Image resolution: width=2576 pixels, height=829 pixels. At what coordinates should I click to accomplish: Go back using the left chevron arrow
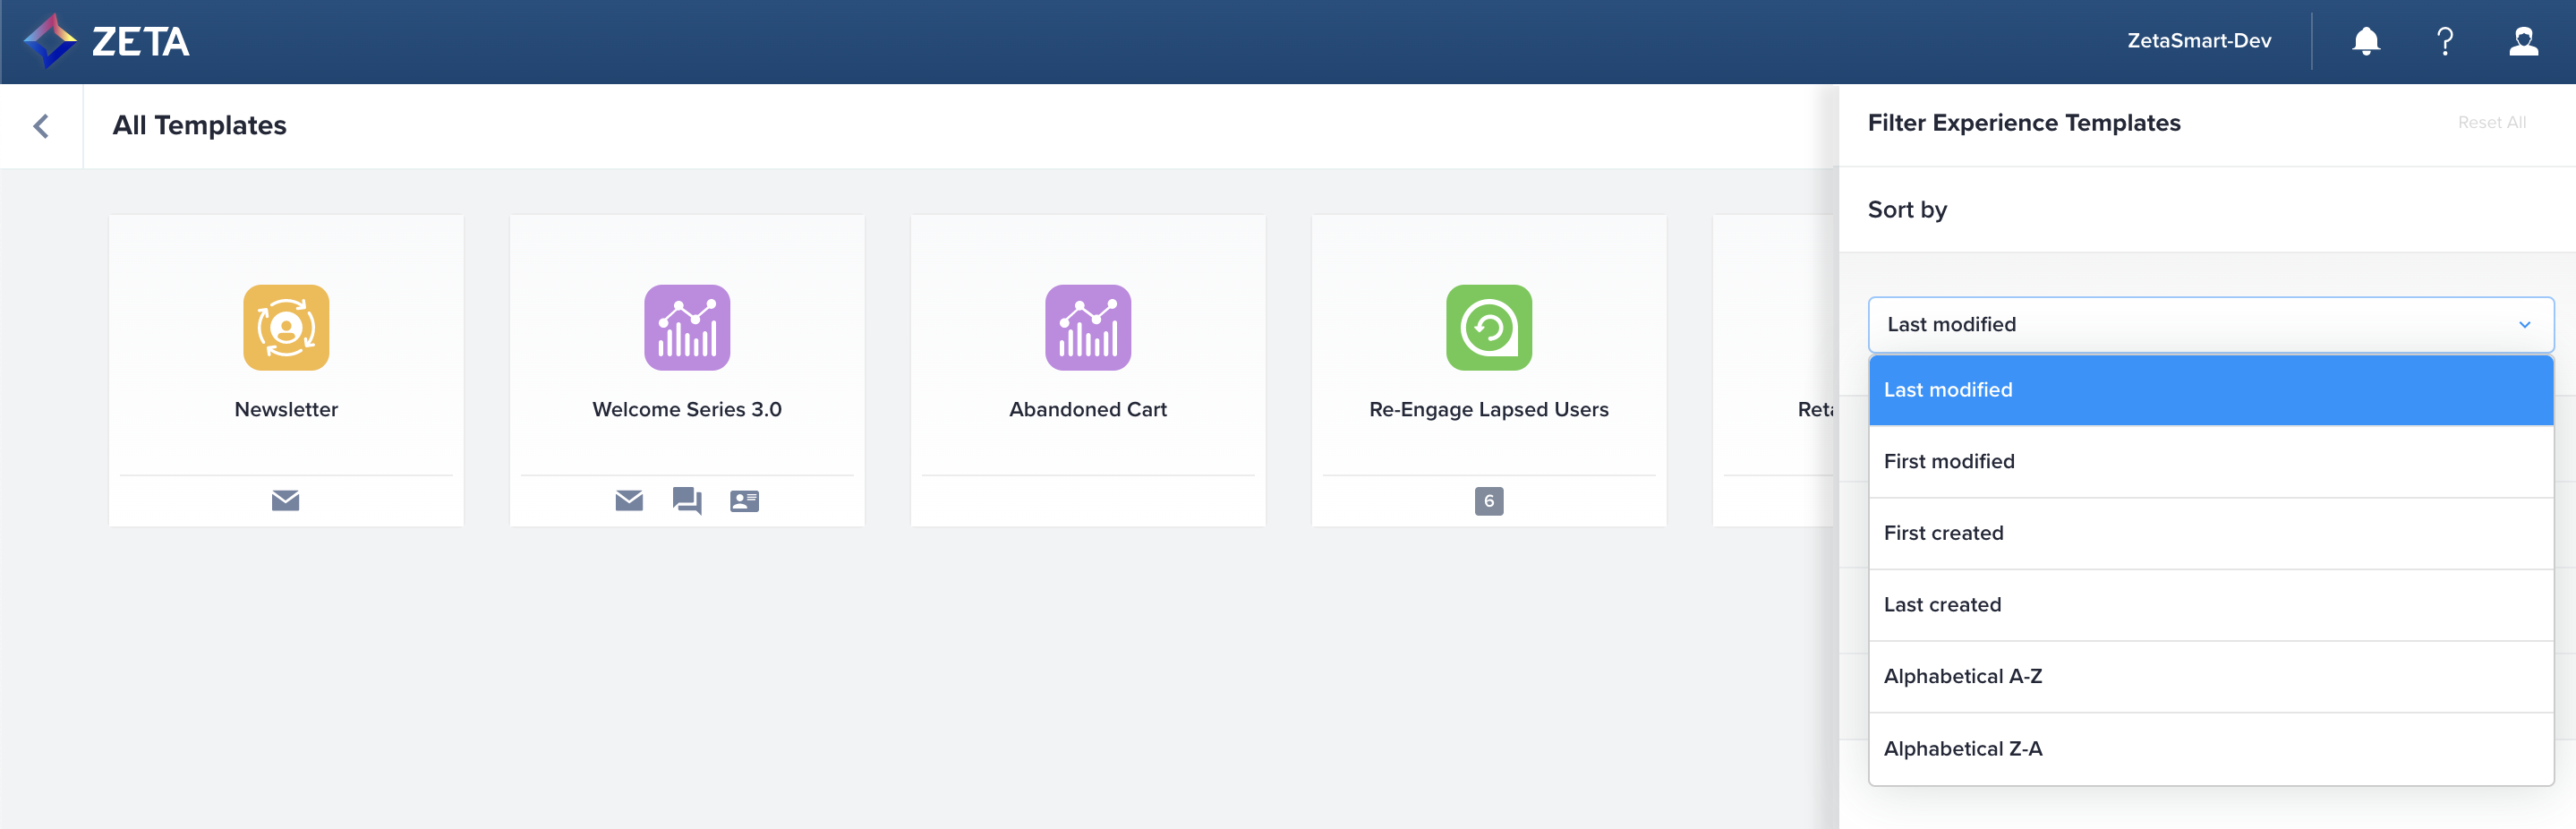(x=41, y=126)
